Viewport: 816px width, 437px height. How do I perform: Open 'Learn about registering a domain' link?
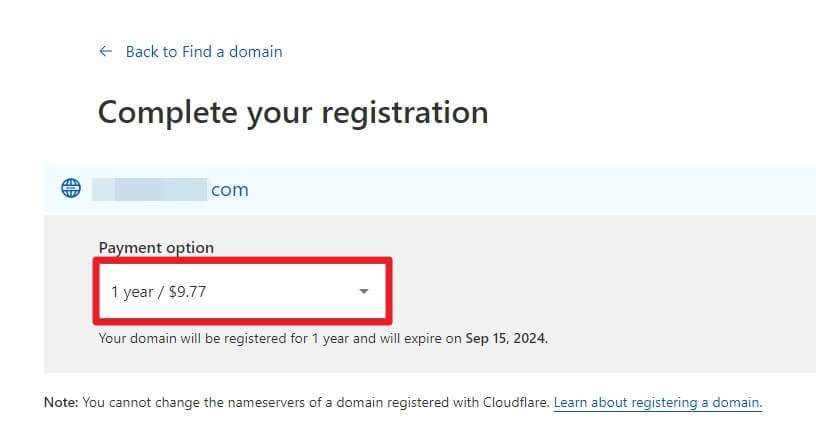click(x=658, y=402)
